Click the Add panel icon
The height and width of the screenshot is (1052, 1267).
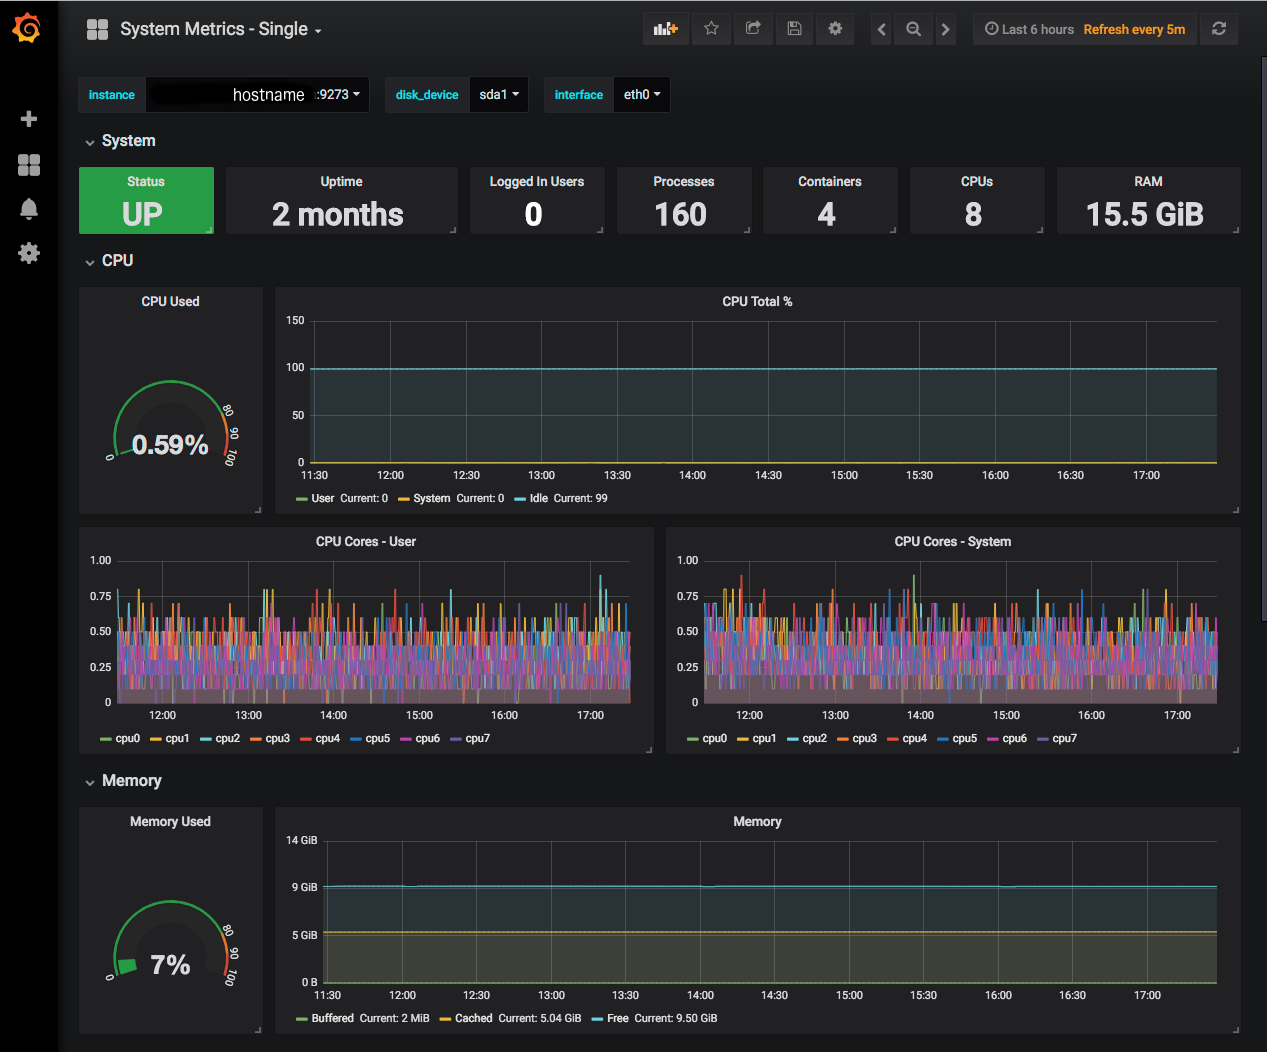pos(665,29)
